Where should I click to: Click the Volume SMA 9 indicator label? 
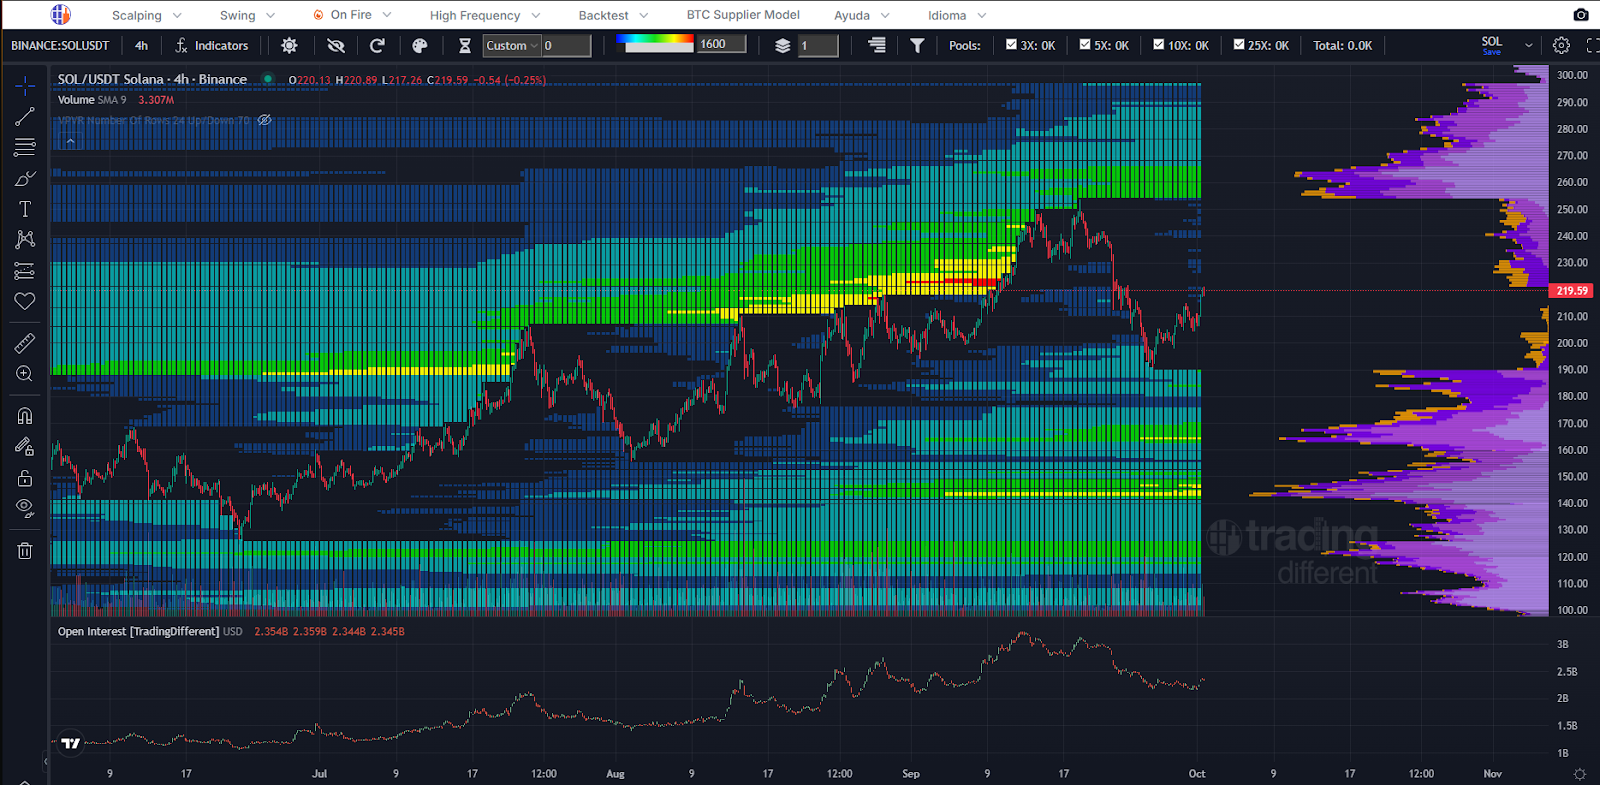pos(92,100)
